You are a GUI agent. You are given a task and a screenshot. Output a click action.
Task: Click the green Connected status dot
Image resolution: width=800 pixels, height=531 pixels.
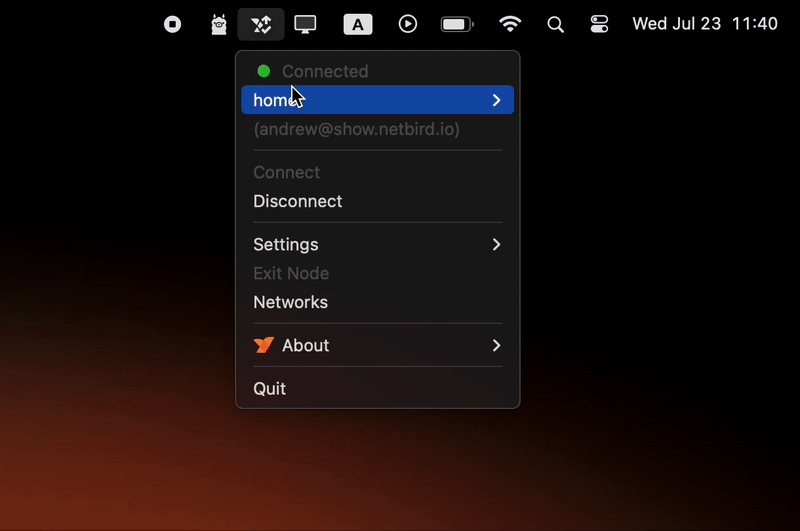[264, 71]
